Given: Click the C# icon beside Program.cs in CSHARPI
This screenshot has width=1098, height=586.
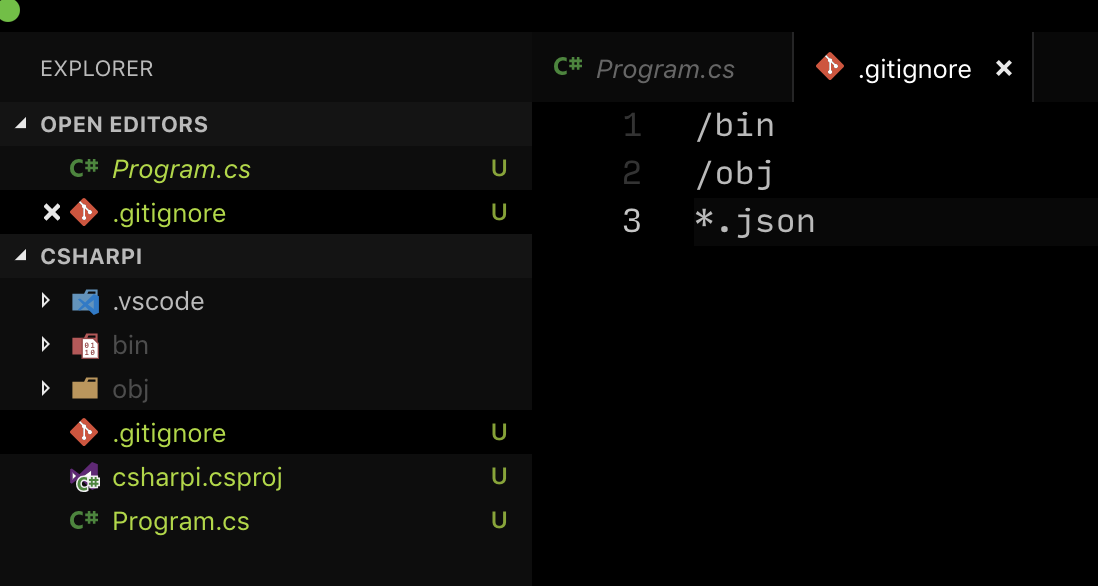Looking at the screenshot, I should tap(84, 521).
